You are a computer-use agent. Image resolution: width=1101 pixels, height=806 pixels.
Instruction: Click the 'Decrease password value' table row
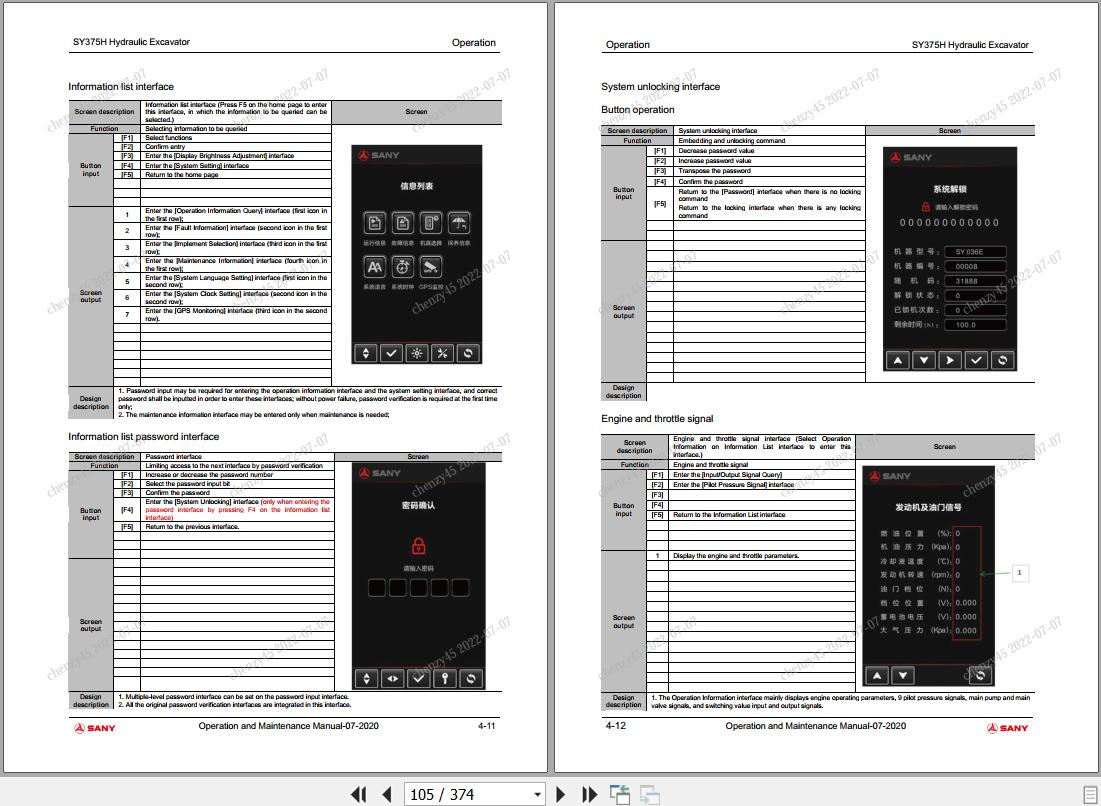pyautogui.click(x=769, y=151)
